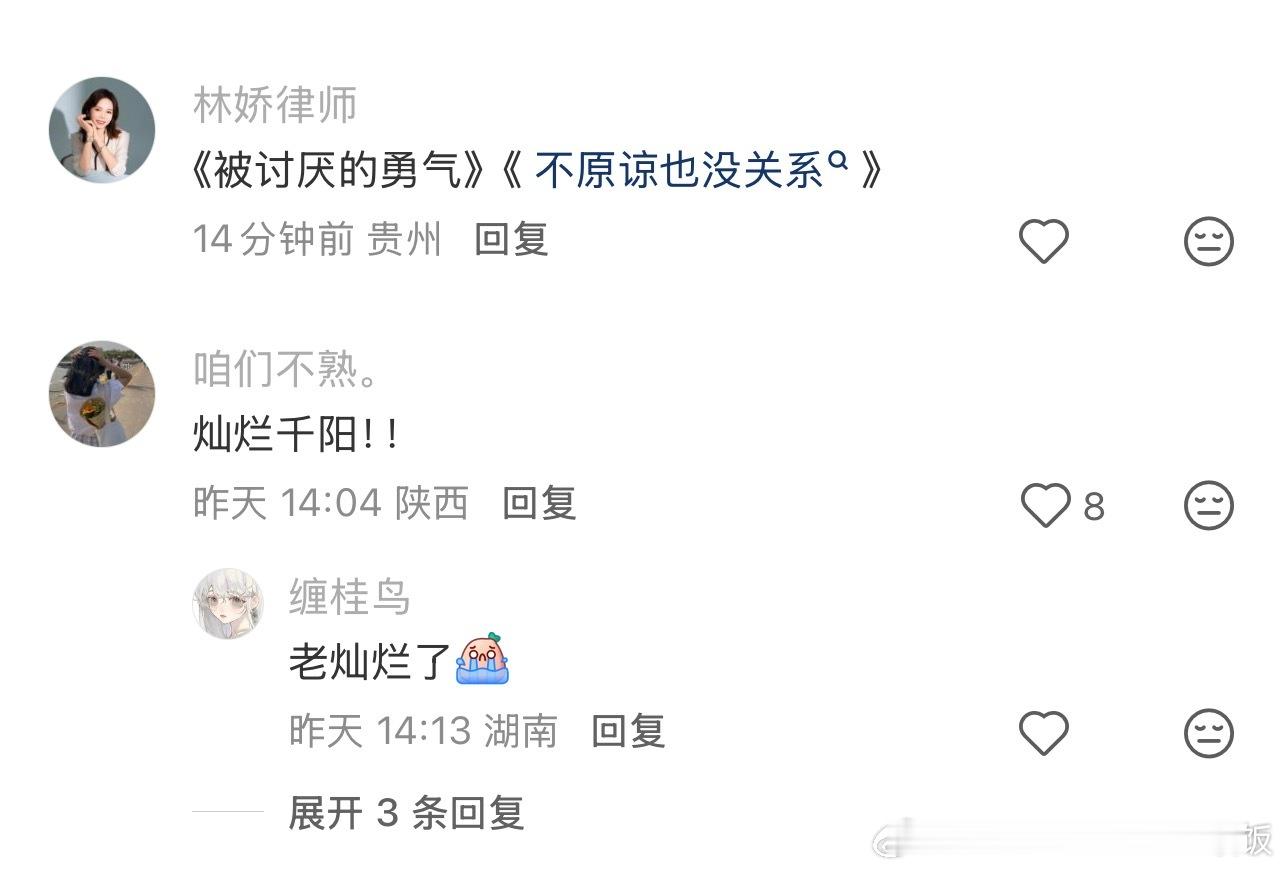Screen dimensions: 1284x871
Task: Like 缠桂鸟's reply with the heart icon
Action: (x=1043, y=733)
